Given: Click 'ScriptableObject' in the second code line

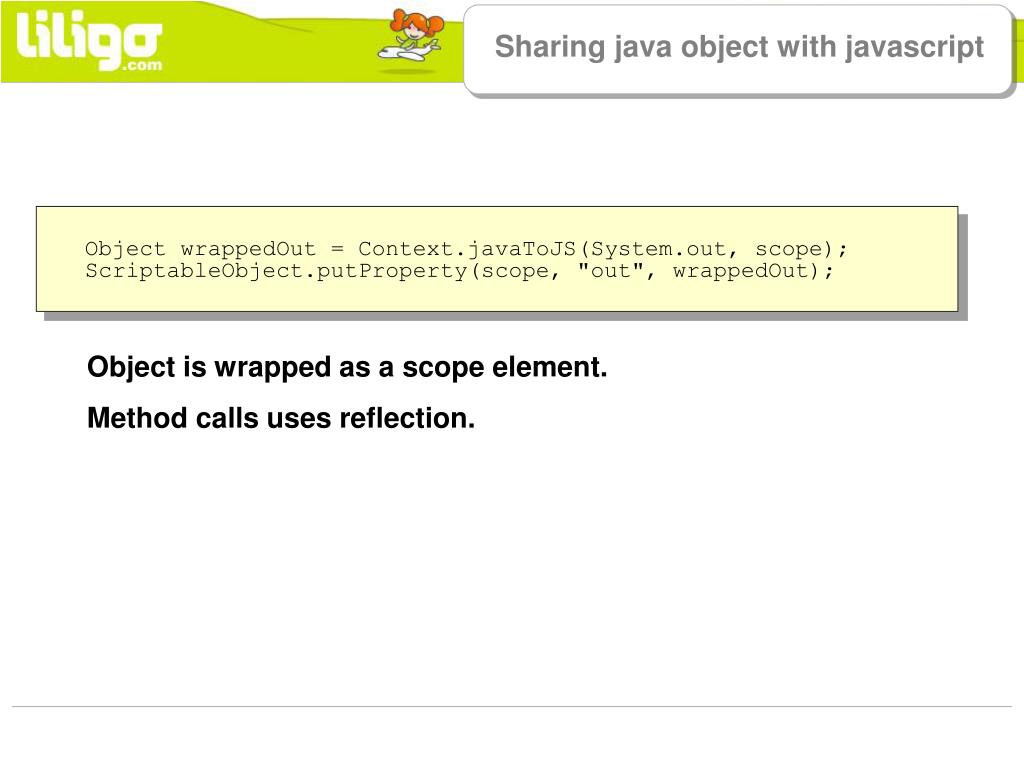Looking at the screenshot, I should [x=194, y=270].
